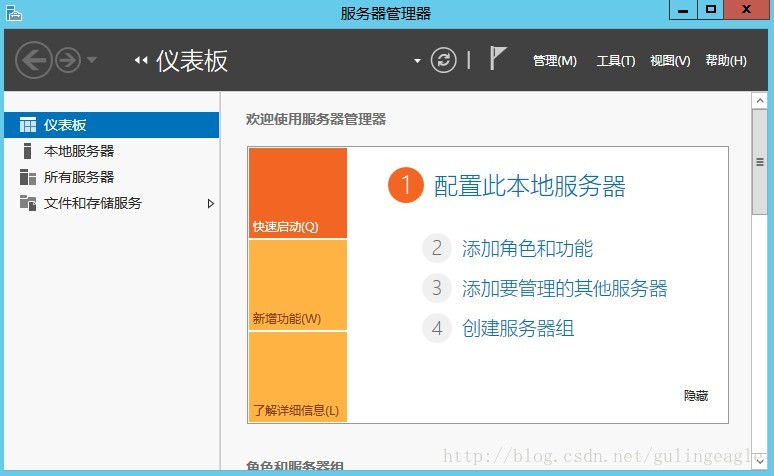774x476 pixels.
Task: Open the navigation history dropdown arrow
Action: [x=92, y=60]
